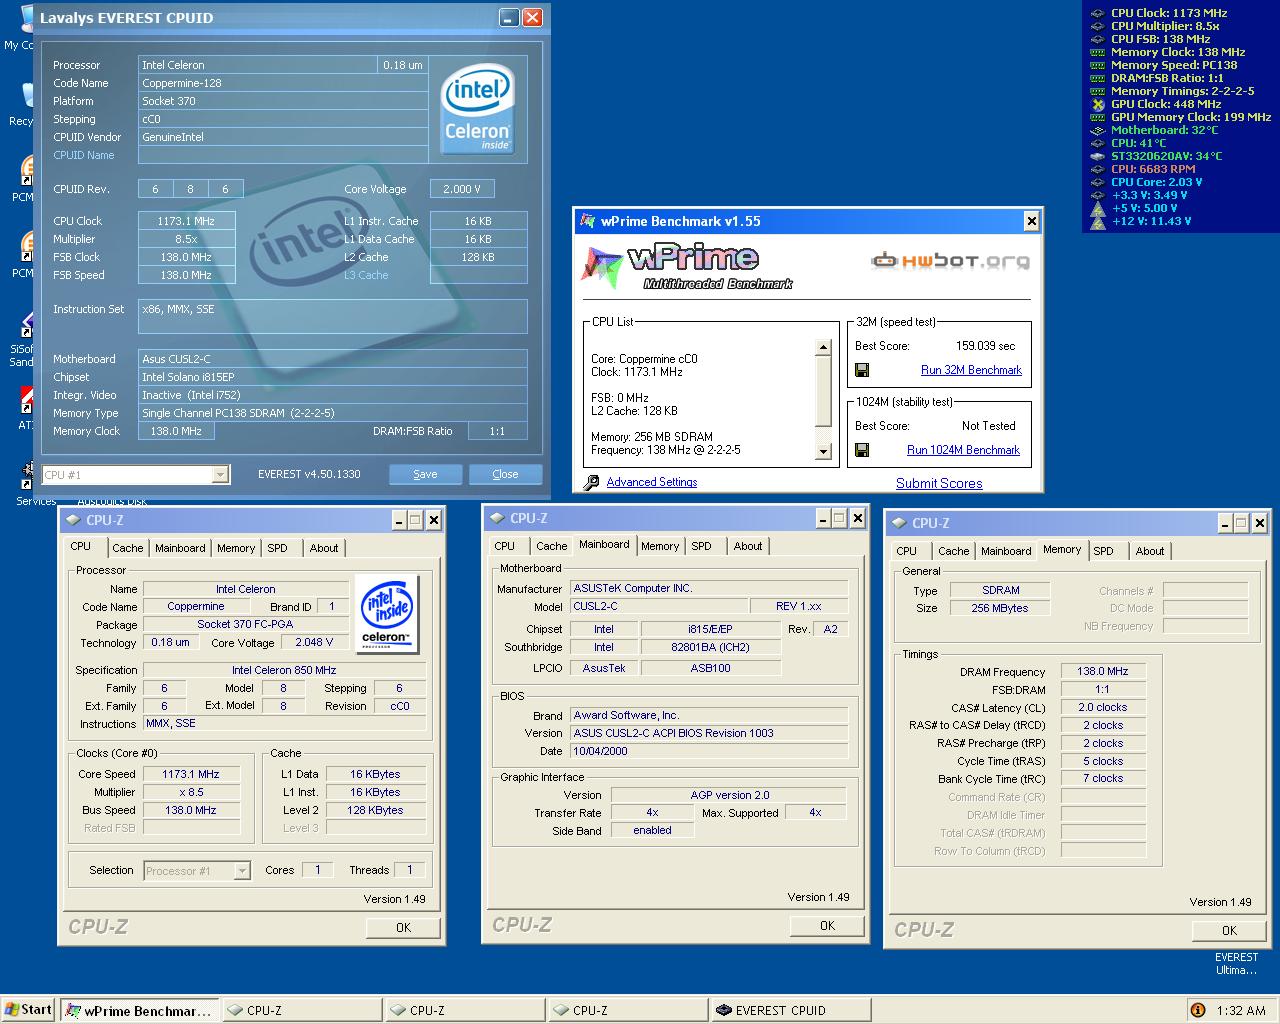Image resolution: width=1280 pixels, height=1024 pixels.
Task: Click the hard disk ST3320620AV sidebar icon
Action: click(1097, 156)
